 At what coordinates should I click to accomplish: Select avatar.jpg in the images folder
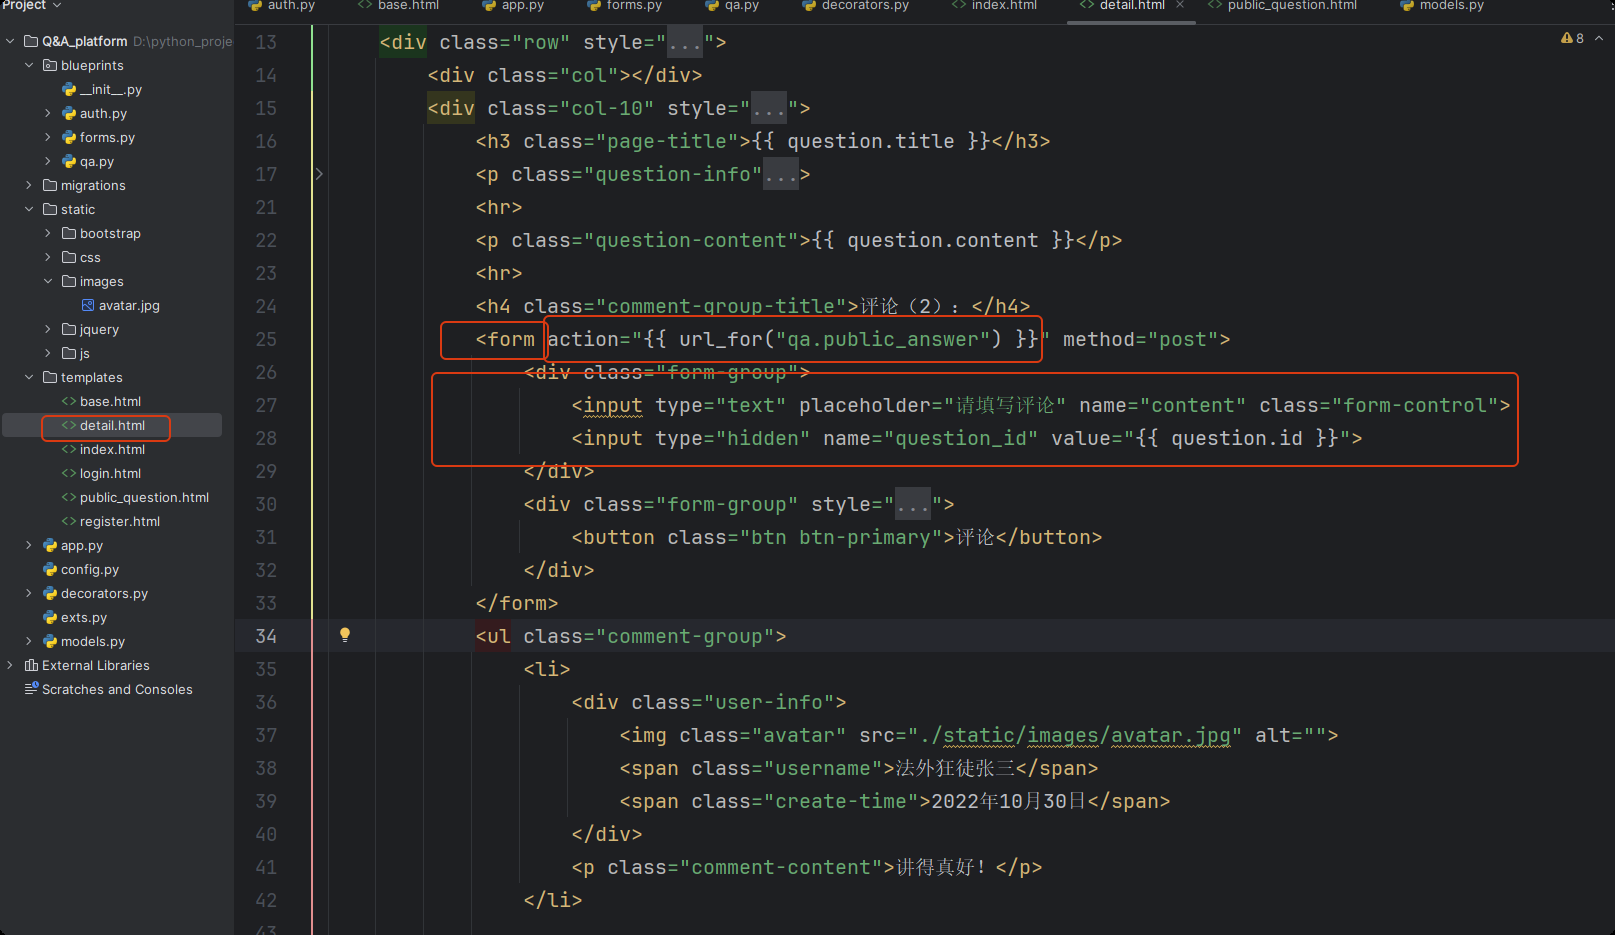pyautogui.click(x=129, y=305)
